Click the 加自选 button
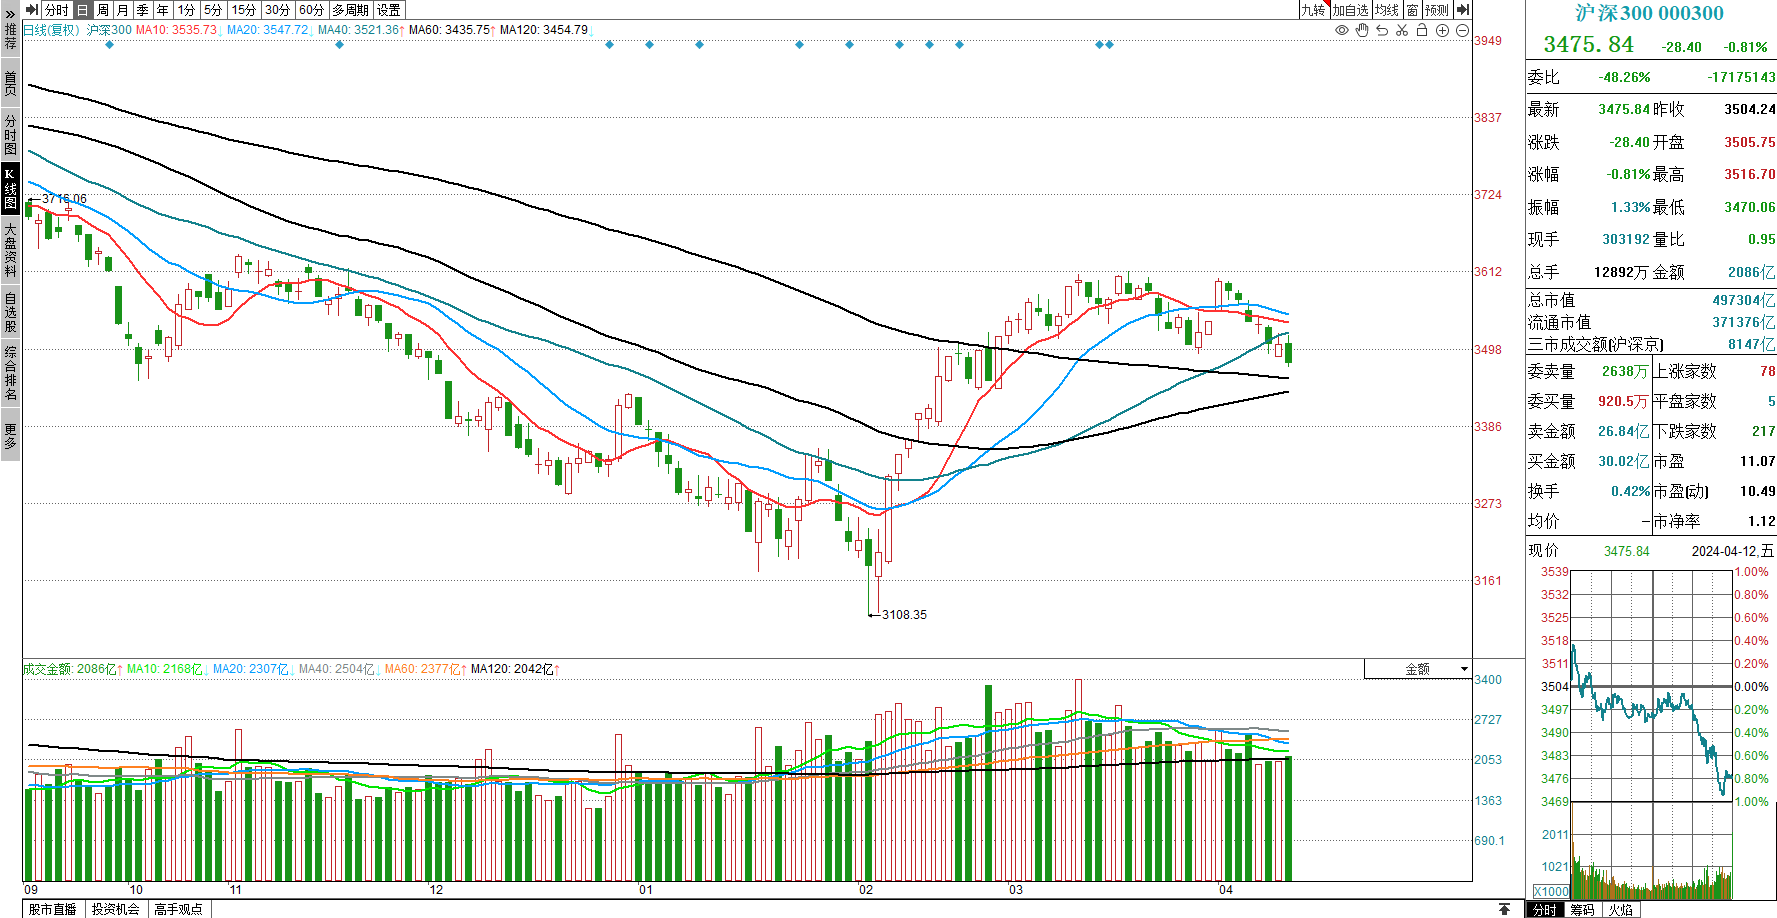Viewport: 1777px width, 918px height. [x=1350, y=10]
